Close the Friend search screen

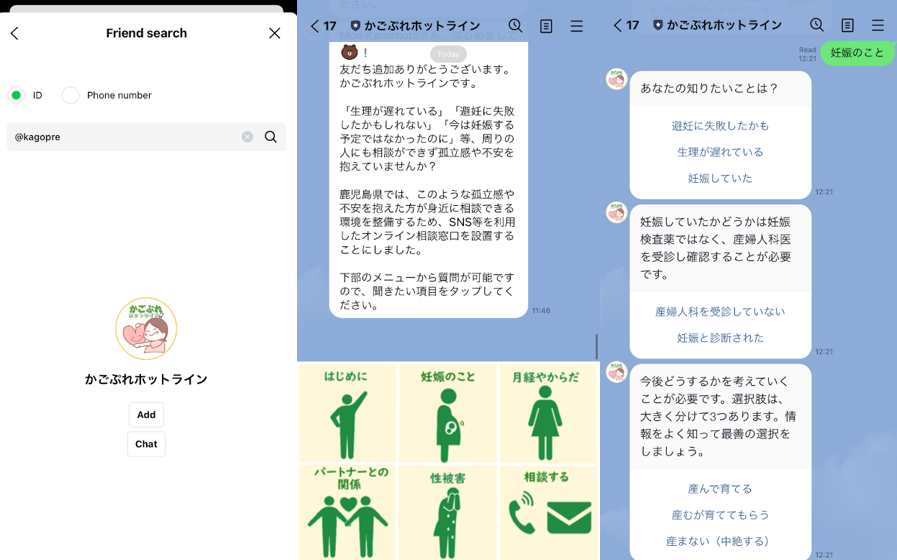click(x=275, y=33)
